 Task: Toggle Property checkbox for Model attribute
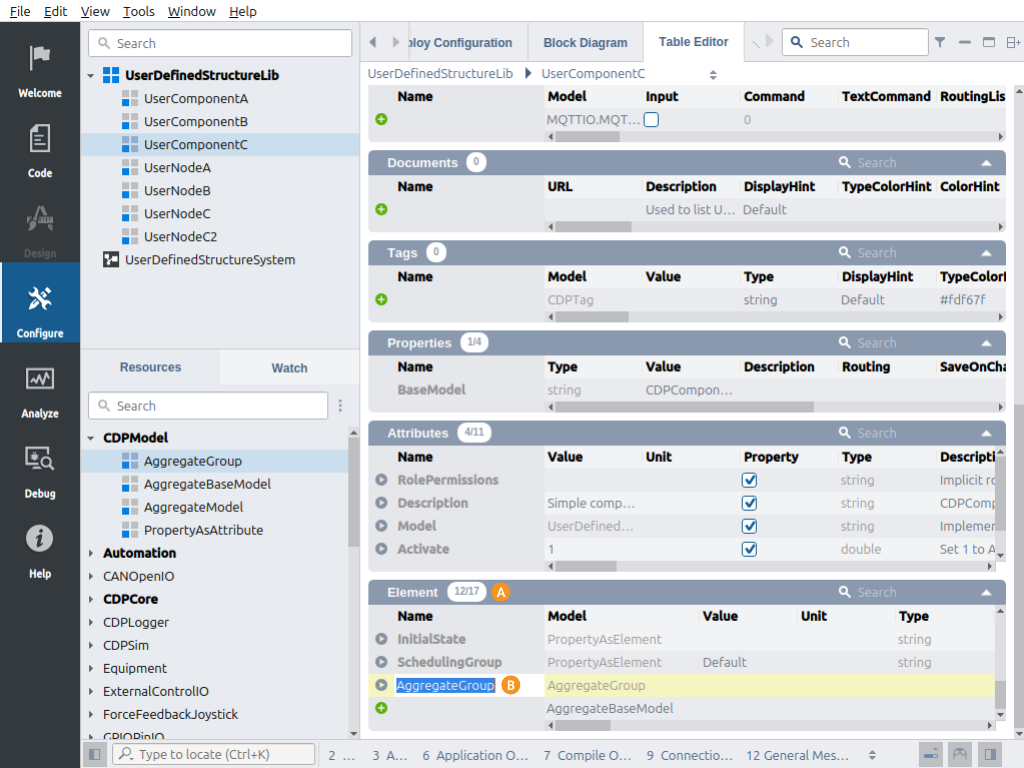750,526
